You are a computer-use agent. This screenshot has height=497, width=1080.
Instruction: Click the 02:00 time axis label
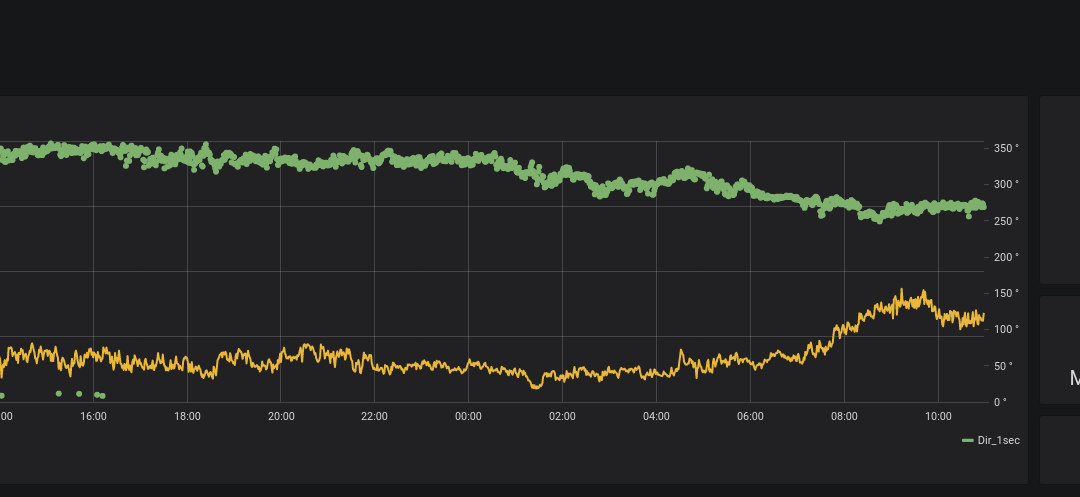[562, 416]
